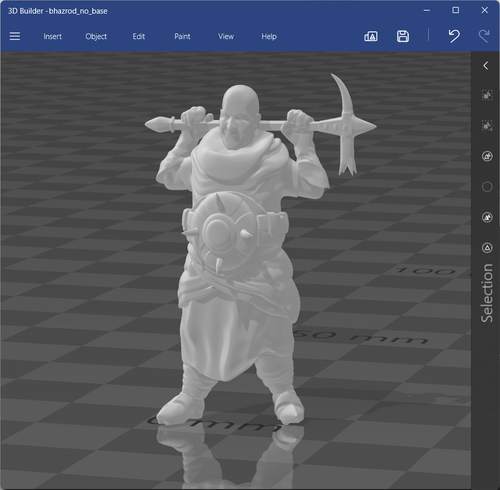Image resolution: width=500 pixels, height=490 pixels.
Task: Open the Object menu
Action: 96,36
